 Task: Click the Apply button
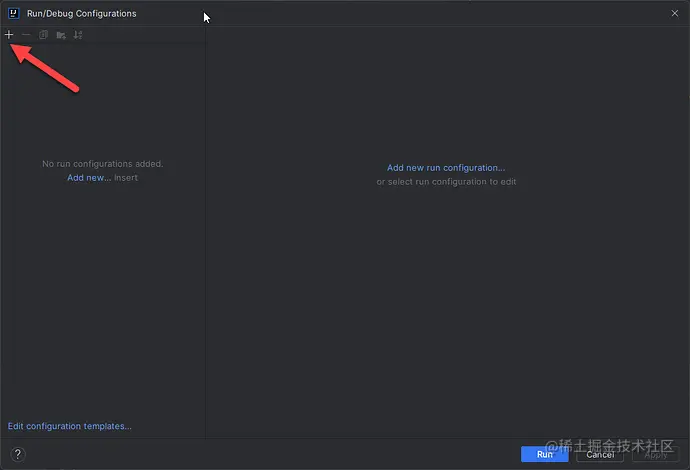pyautogui.click(x=656, y=455)
